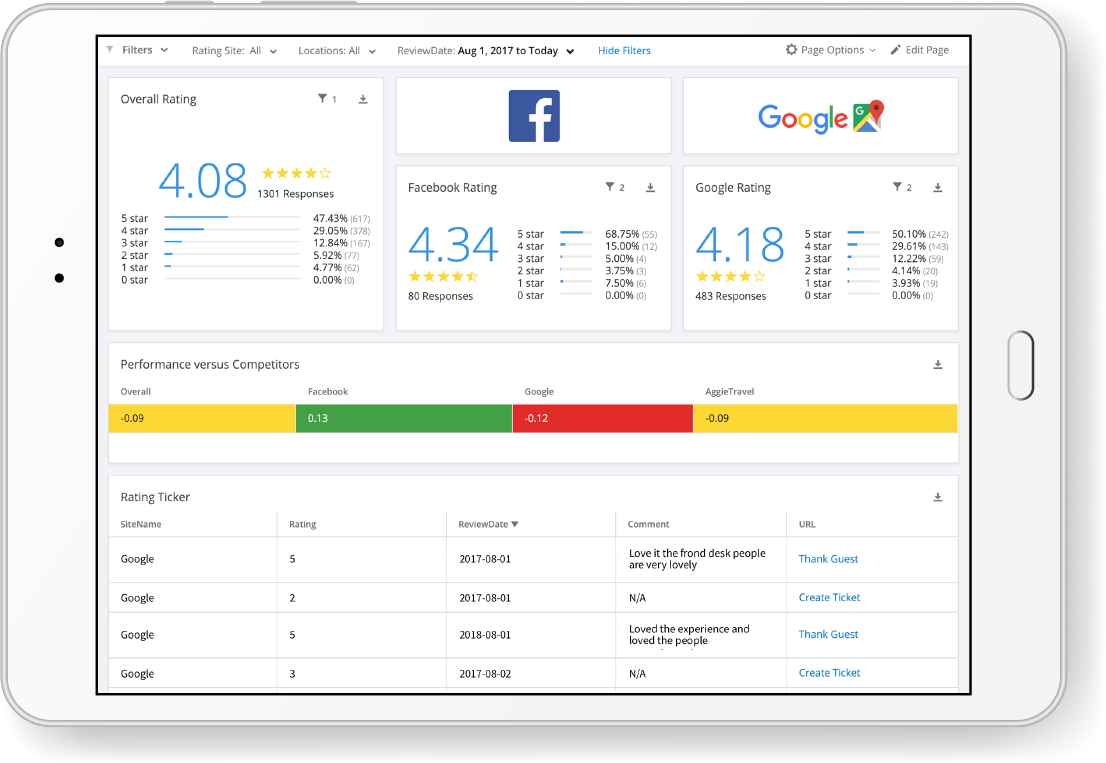Viewport: 1106px width, 763px height.
Task: Click the 483 Responses text
Action: (x=730, y=296)
